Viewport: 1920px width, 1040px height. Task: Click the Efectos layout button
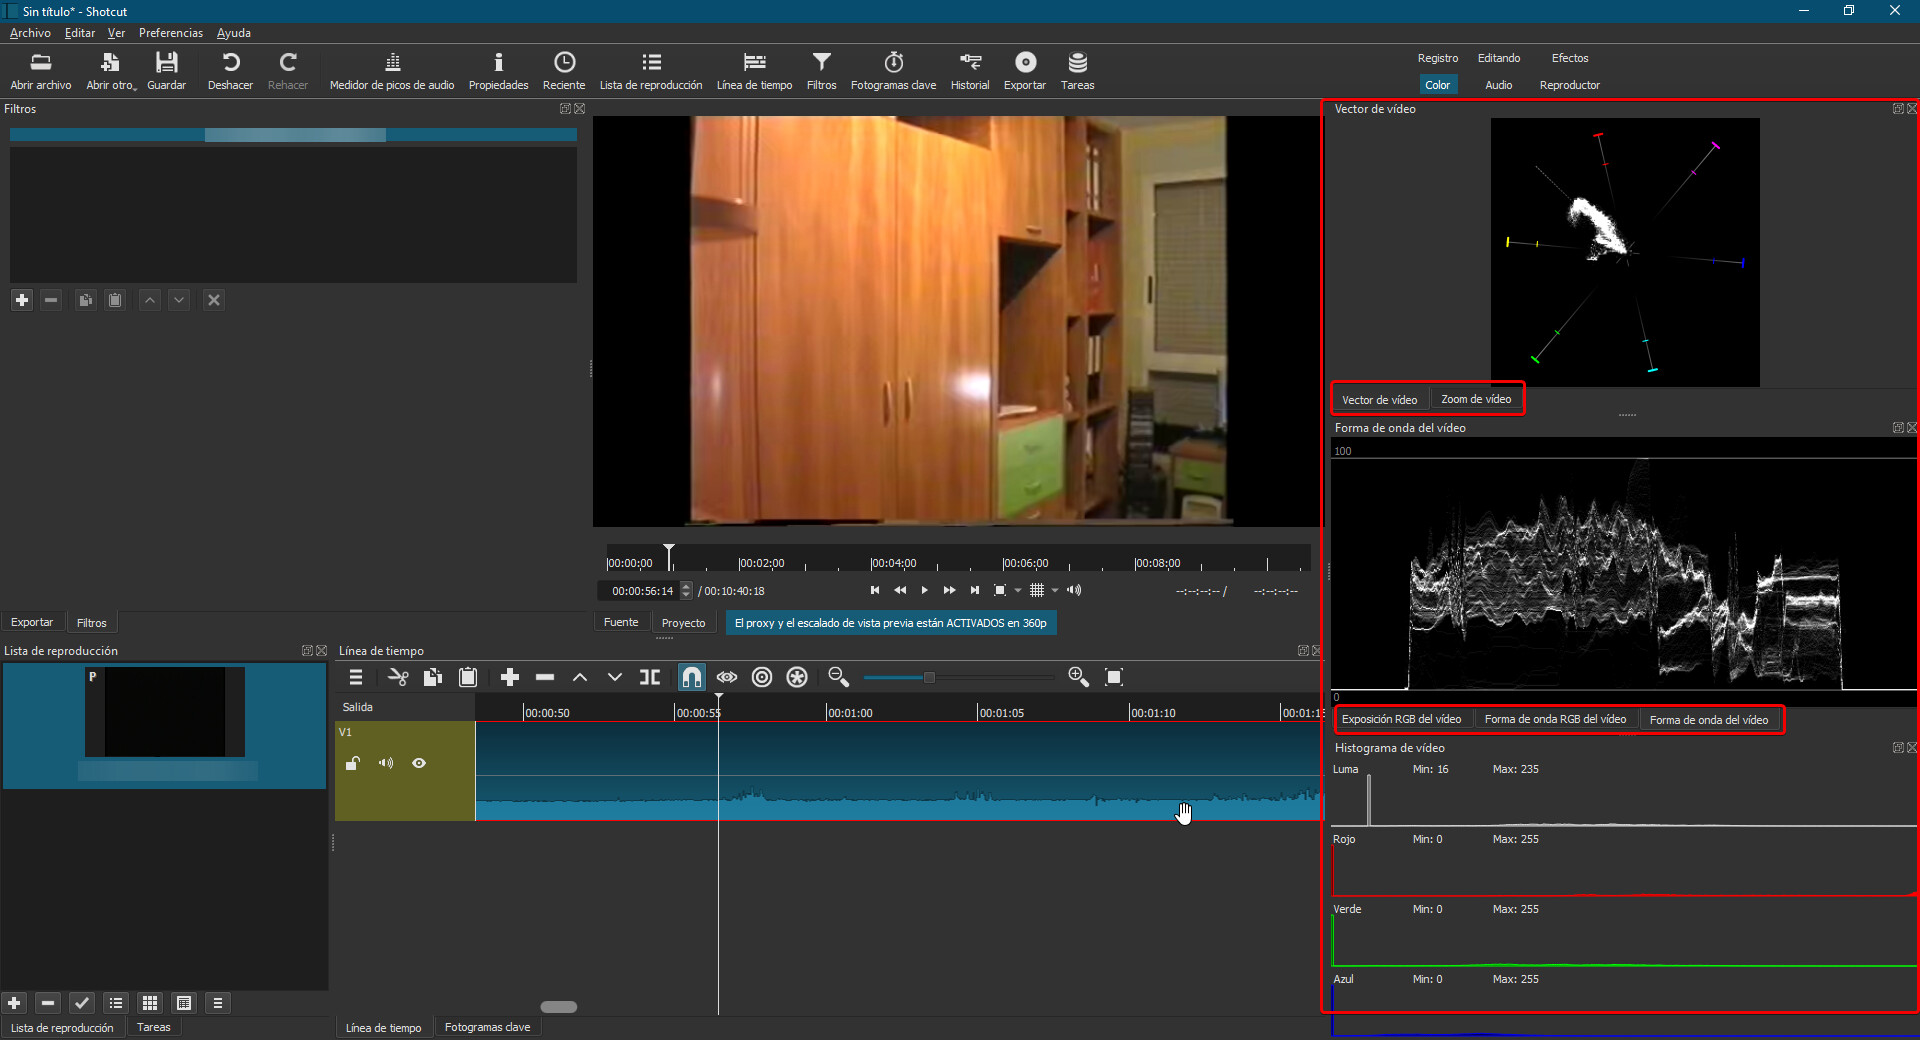pos(1569,58)
